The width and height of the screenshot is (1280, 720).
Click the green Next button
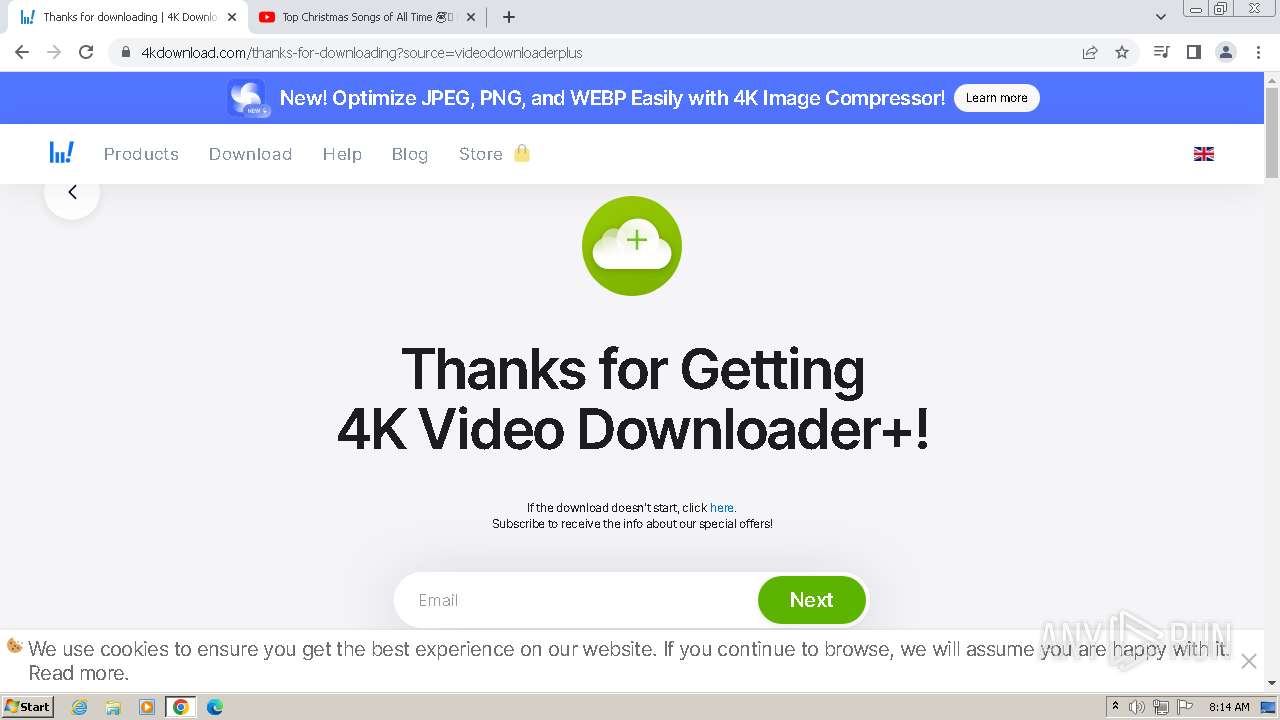(811, 600)
